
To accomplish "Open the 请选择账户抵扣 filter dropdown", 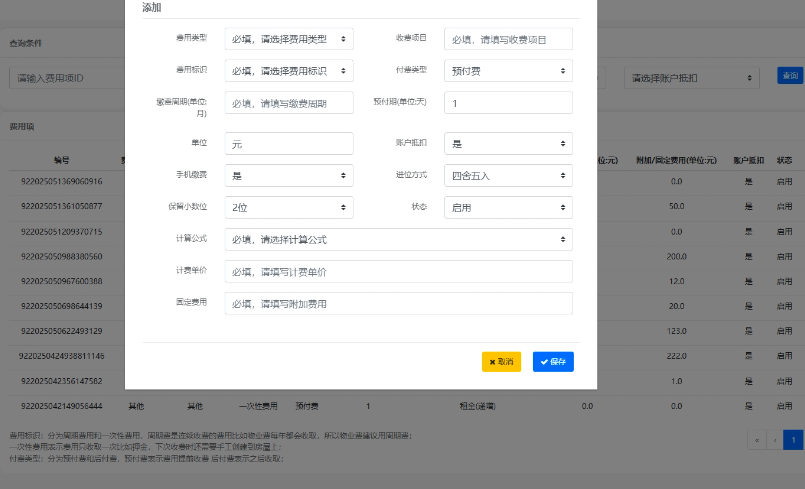I will pyautogui.click(x=692, y=77).
